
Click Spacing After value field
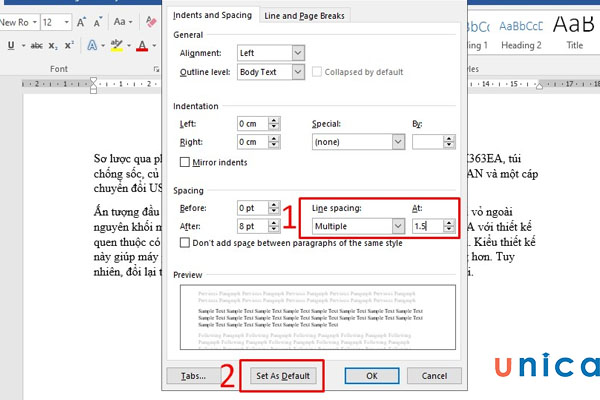[253, 226]
